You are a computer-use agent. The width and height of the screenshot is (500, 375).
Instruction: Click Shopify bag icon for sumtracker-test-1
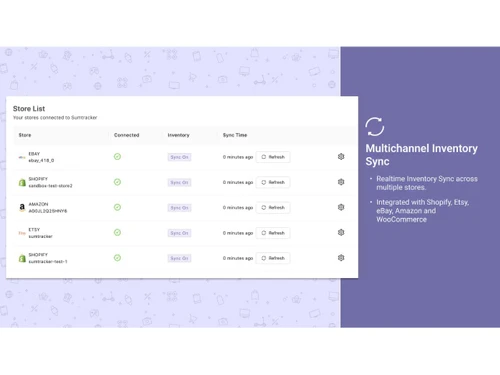click(22, 258)
